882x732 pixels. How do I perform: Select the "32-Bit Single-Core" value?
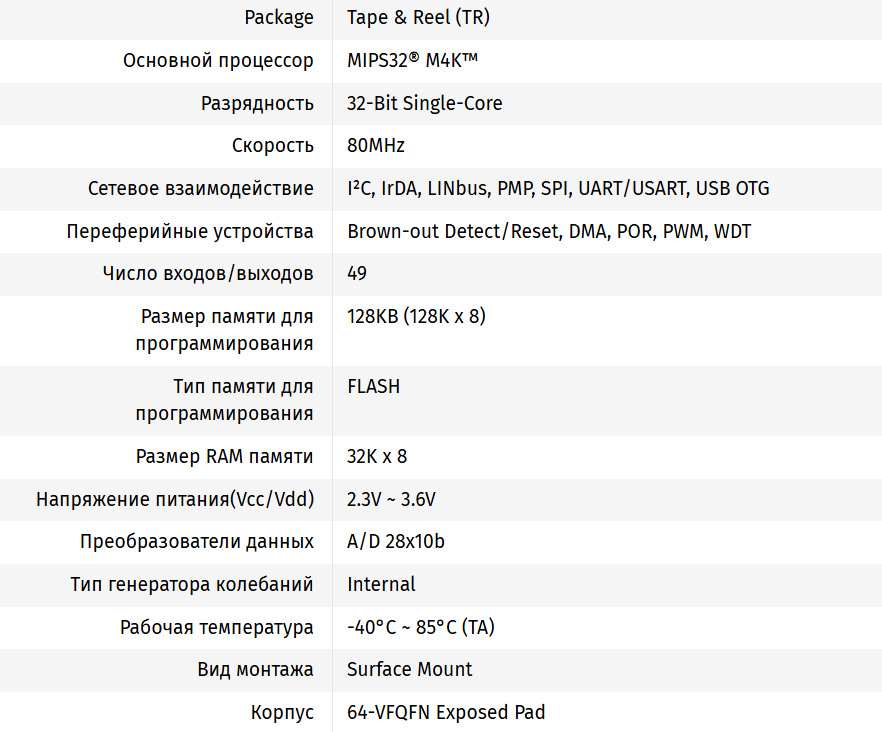click(x=425, y=103)
